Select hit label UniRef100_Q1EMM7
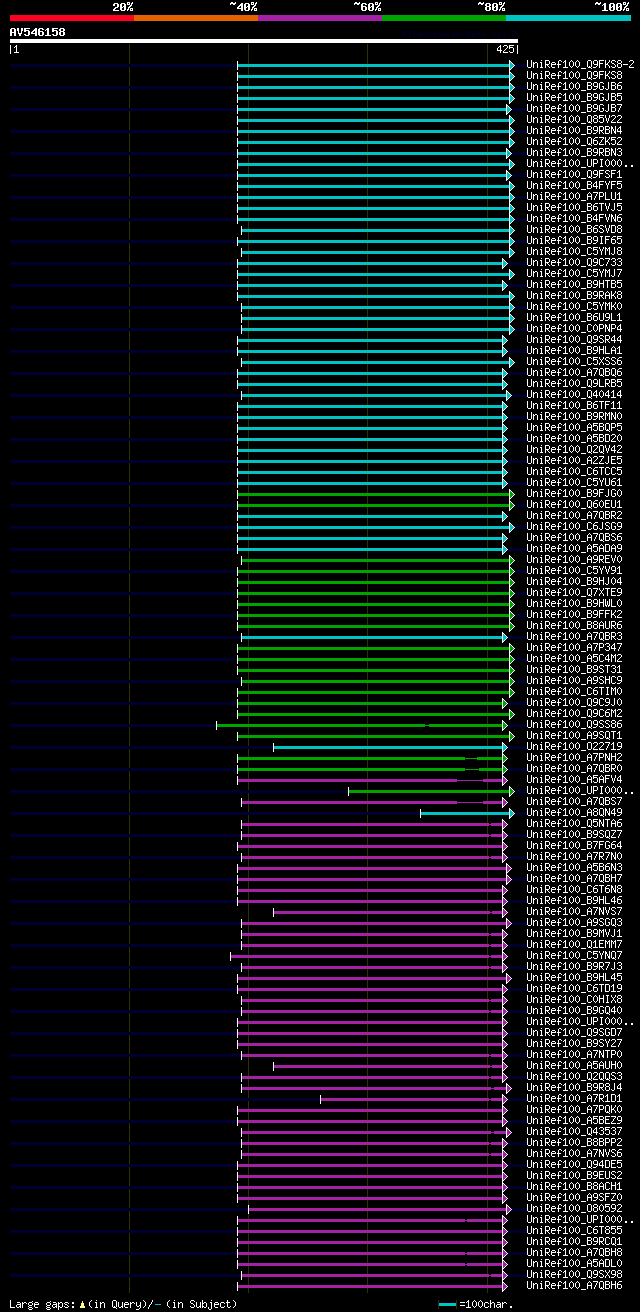640x1312 pixels. [575, 944]
